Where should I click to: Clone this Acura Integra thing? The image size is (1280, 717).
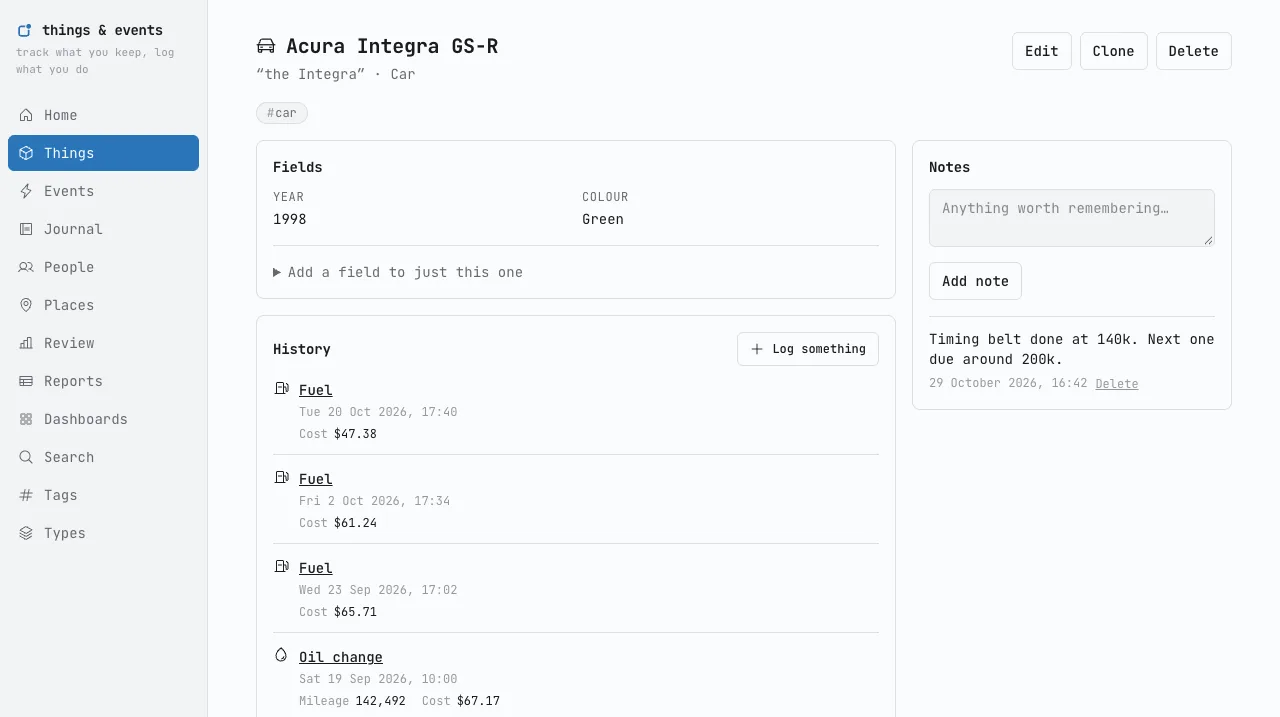(1114, 51)
